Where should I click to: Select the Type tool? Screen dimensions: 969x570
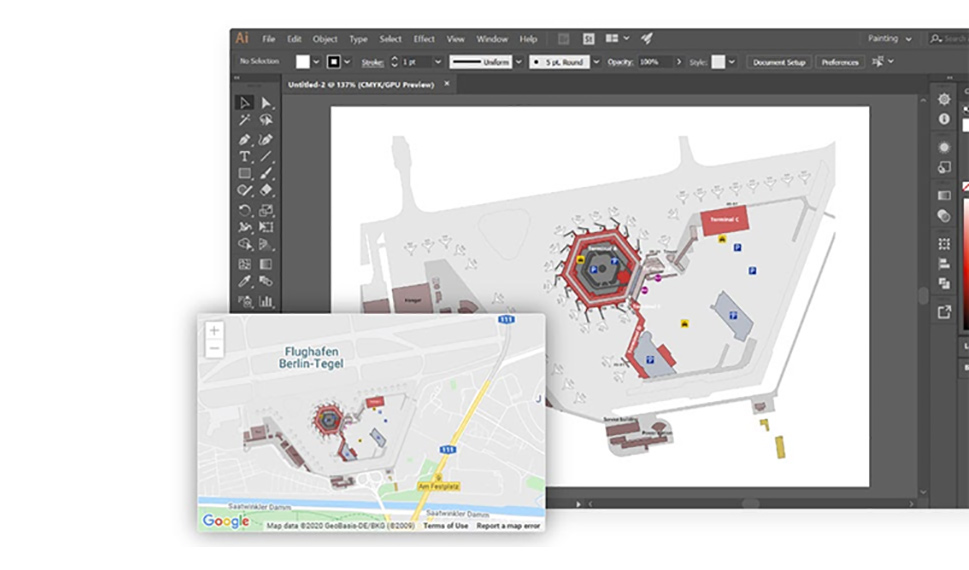tap(244, 157)
